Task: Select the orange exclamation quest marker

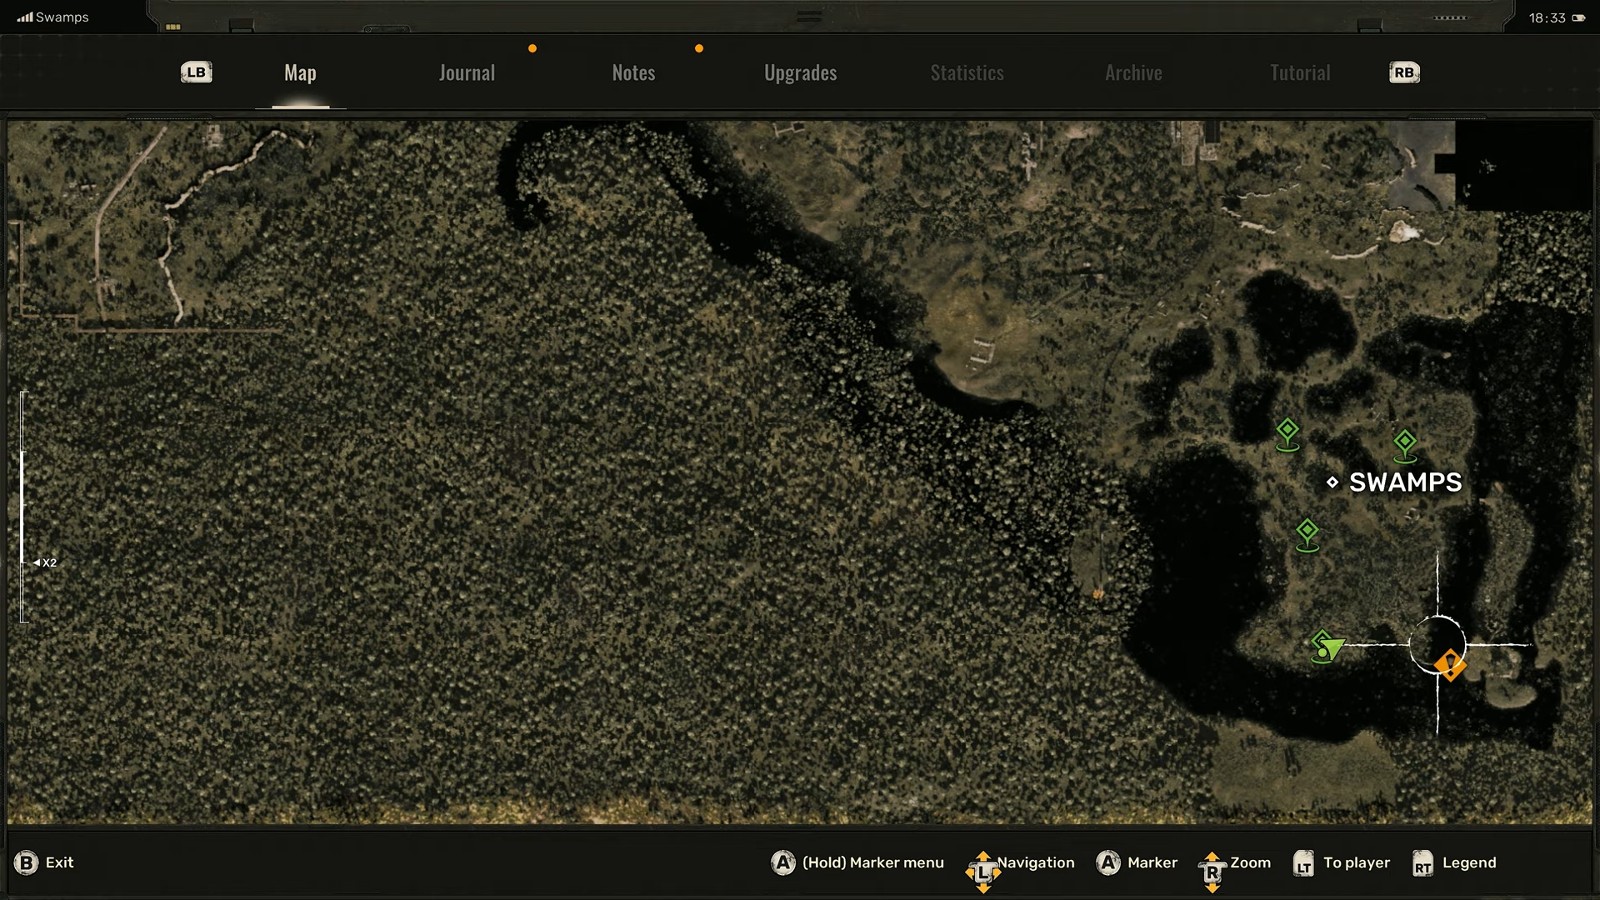Action: click(x=1450, y=665)
